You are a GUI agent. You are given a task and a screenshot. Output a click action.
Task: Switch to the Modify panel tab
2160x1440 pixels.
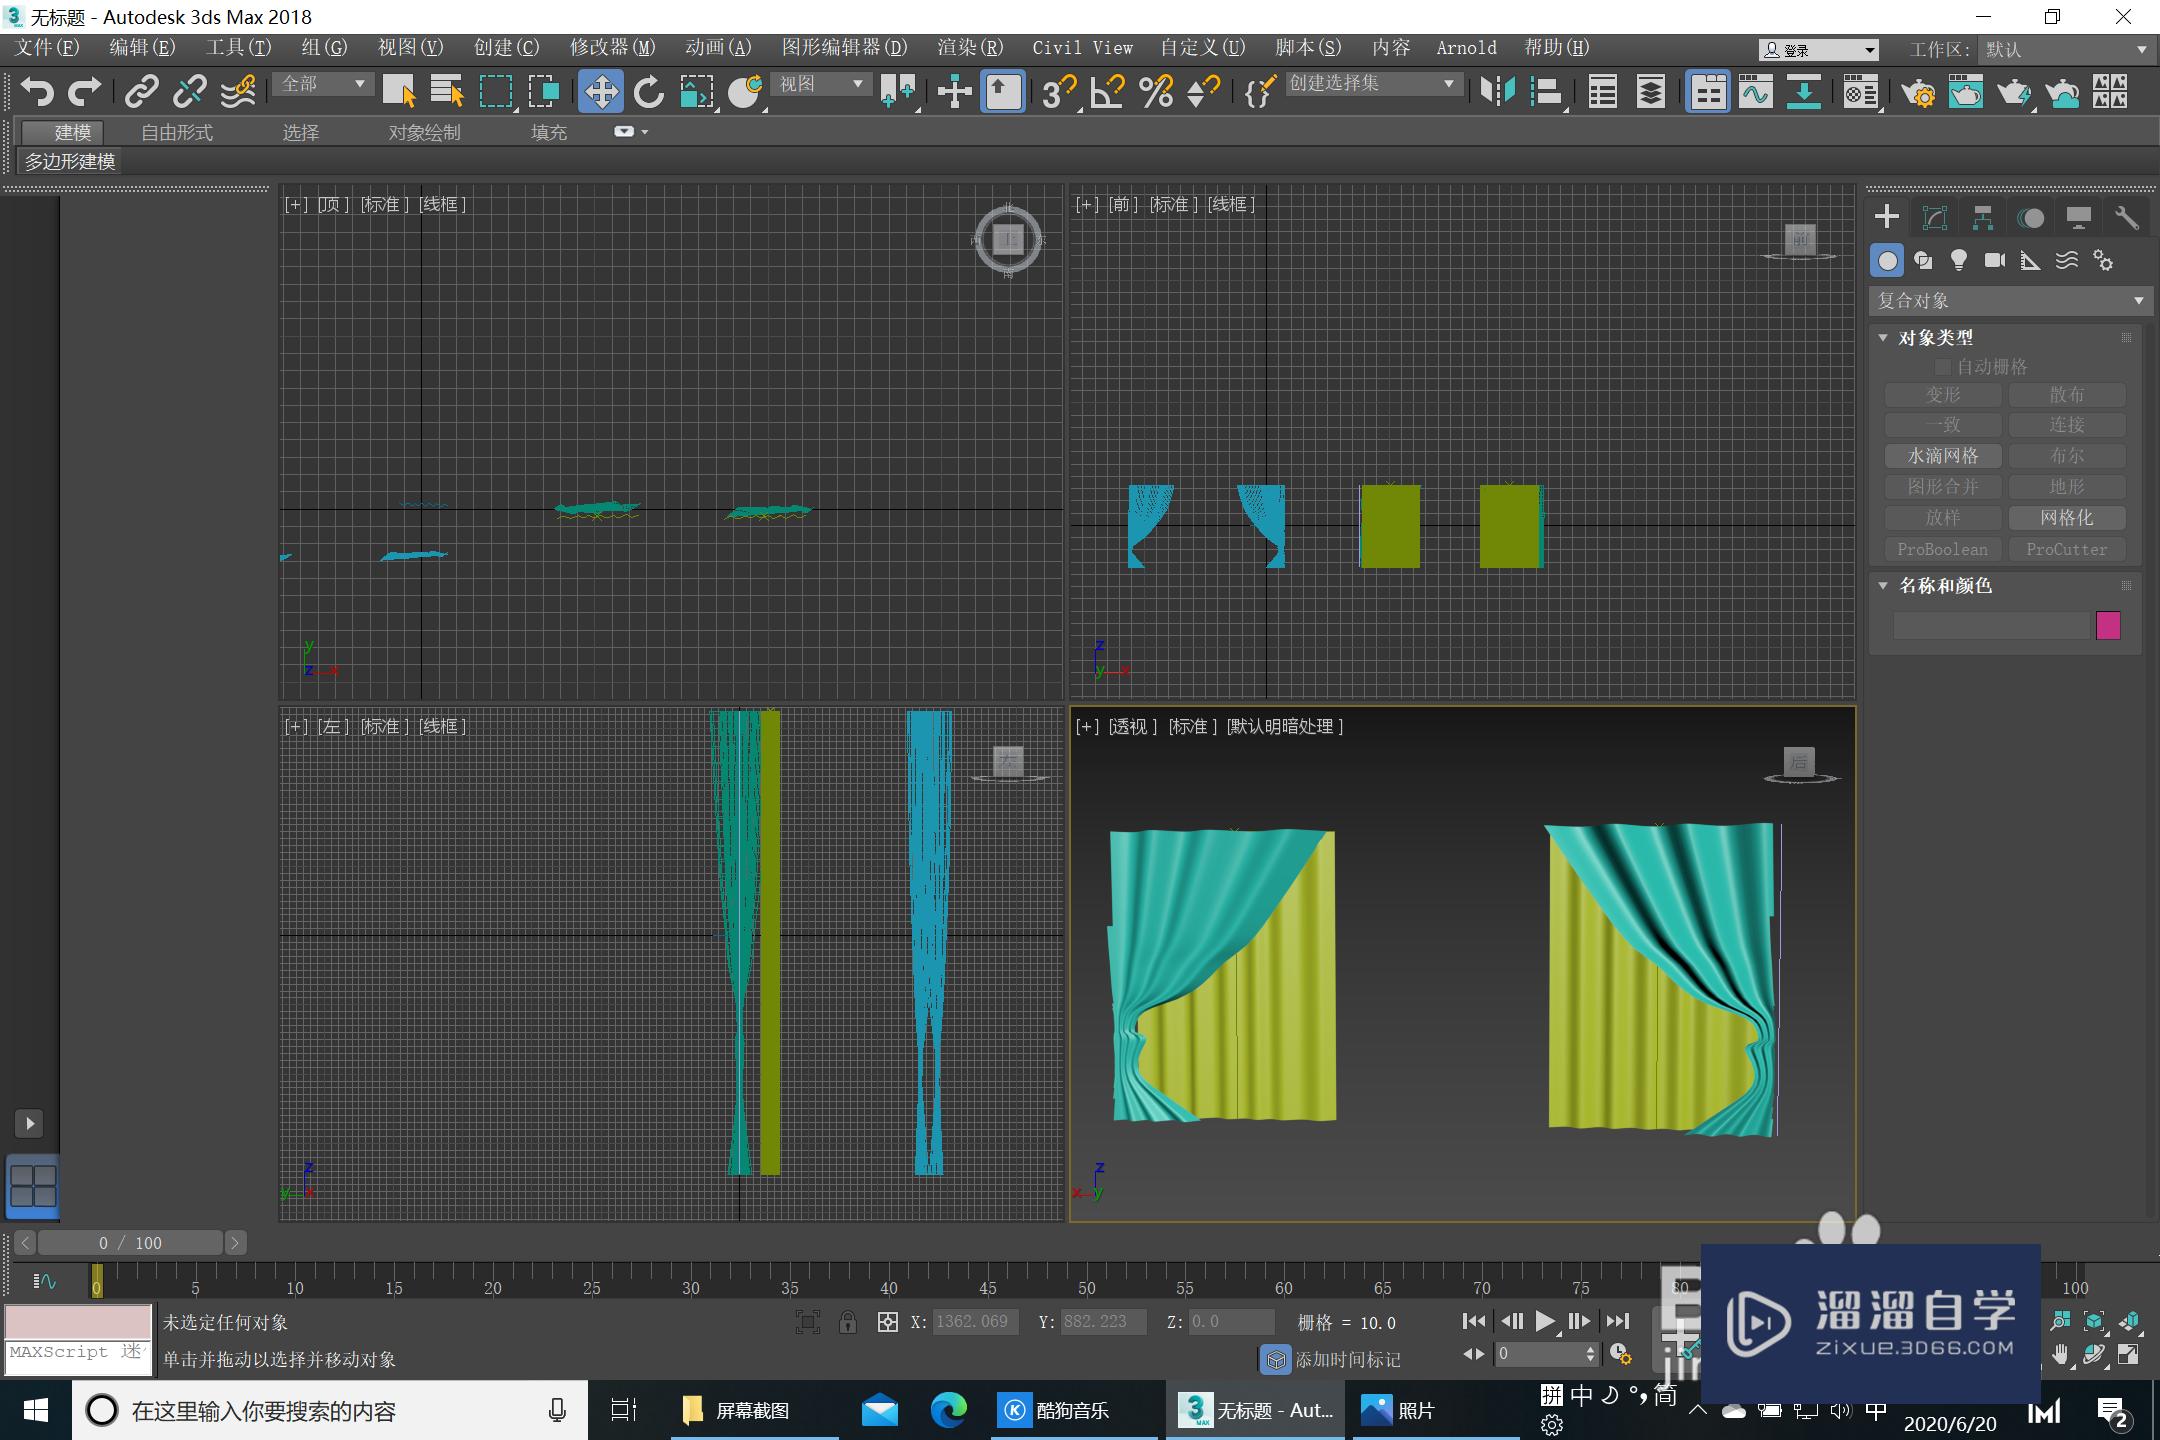click(x=1935, y=218)
